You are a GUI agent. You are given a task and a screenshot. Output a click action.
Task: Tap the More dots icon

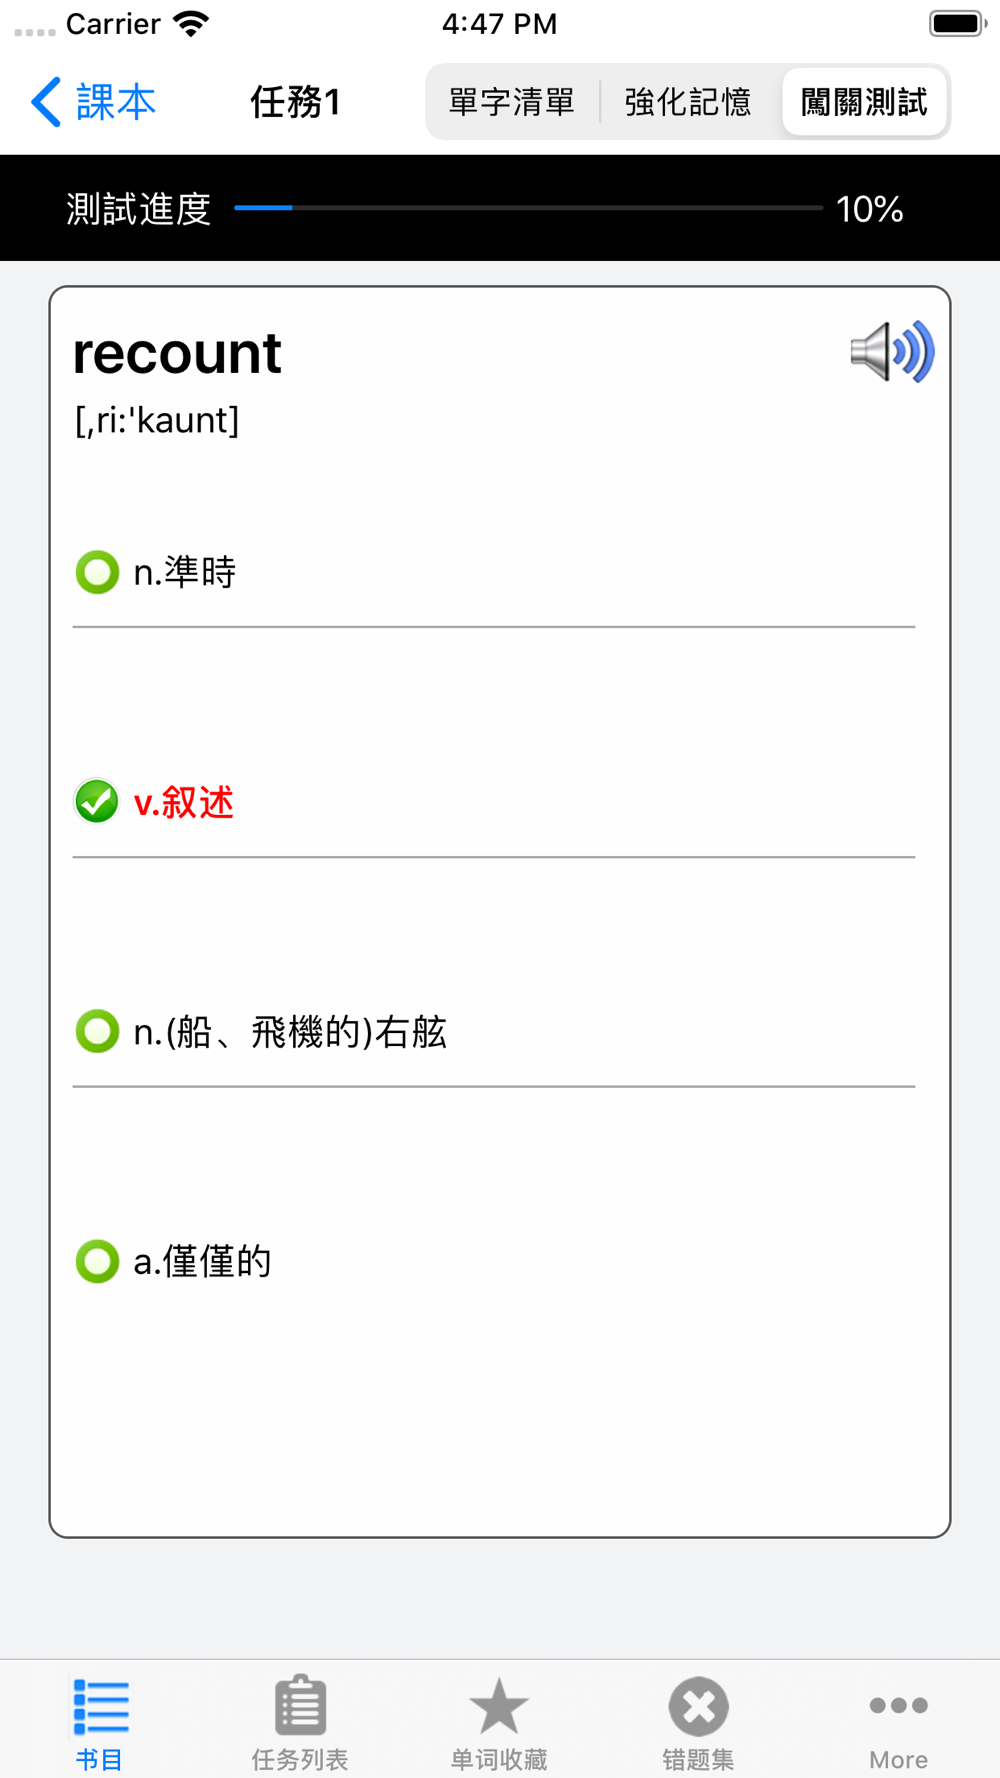point(898,1705)
